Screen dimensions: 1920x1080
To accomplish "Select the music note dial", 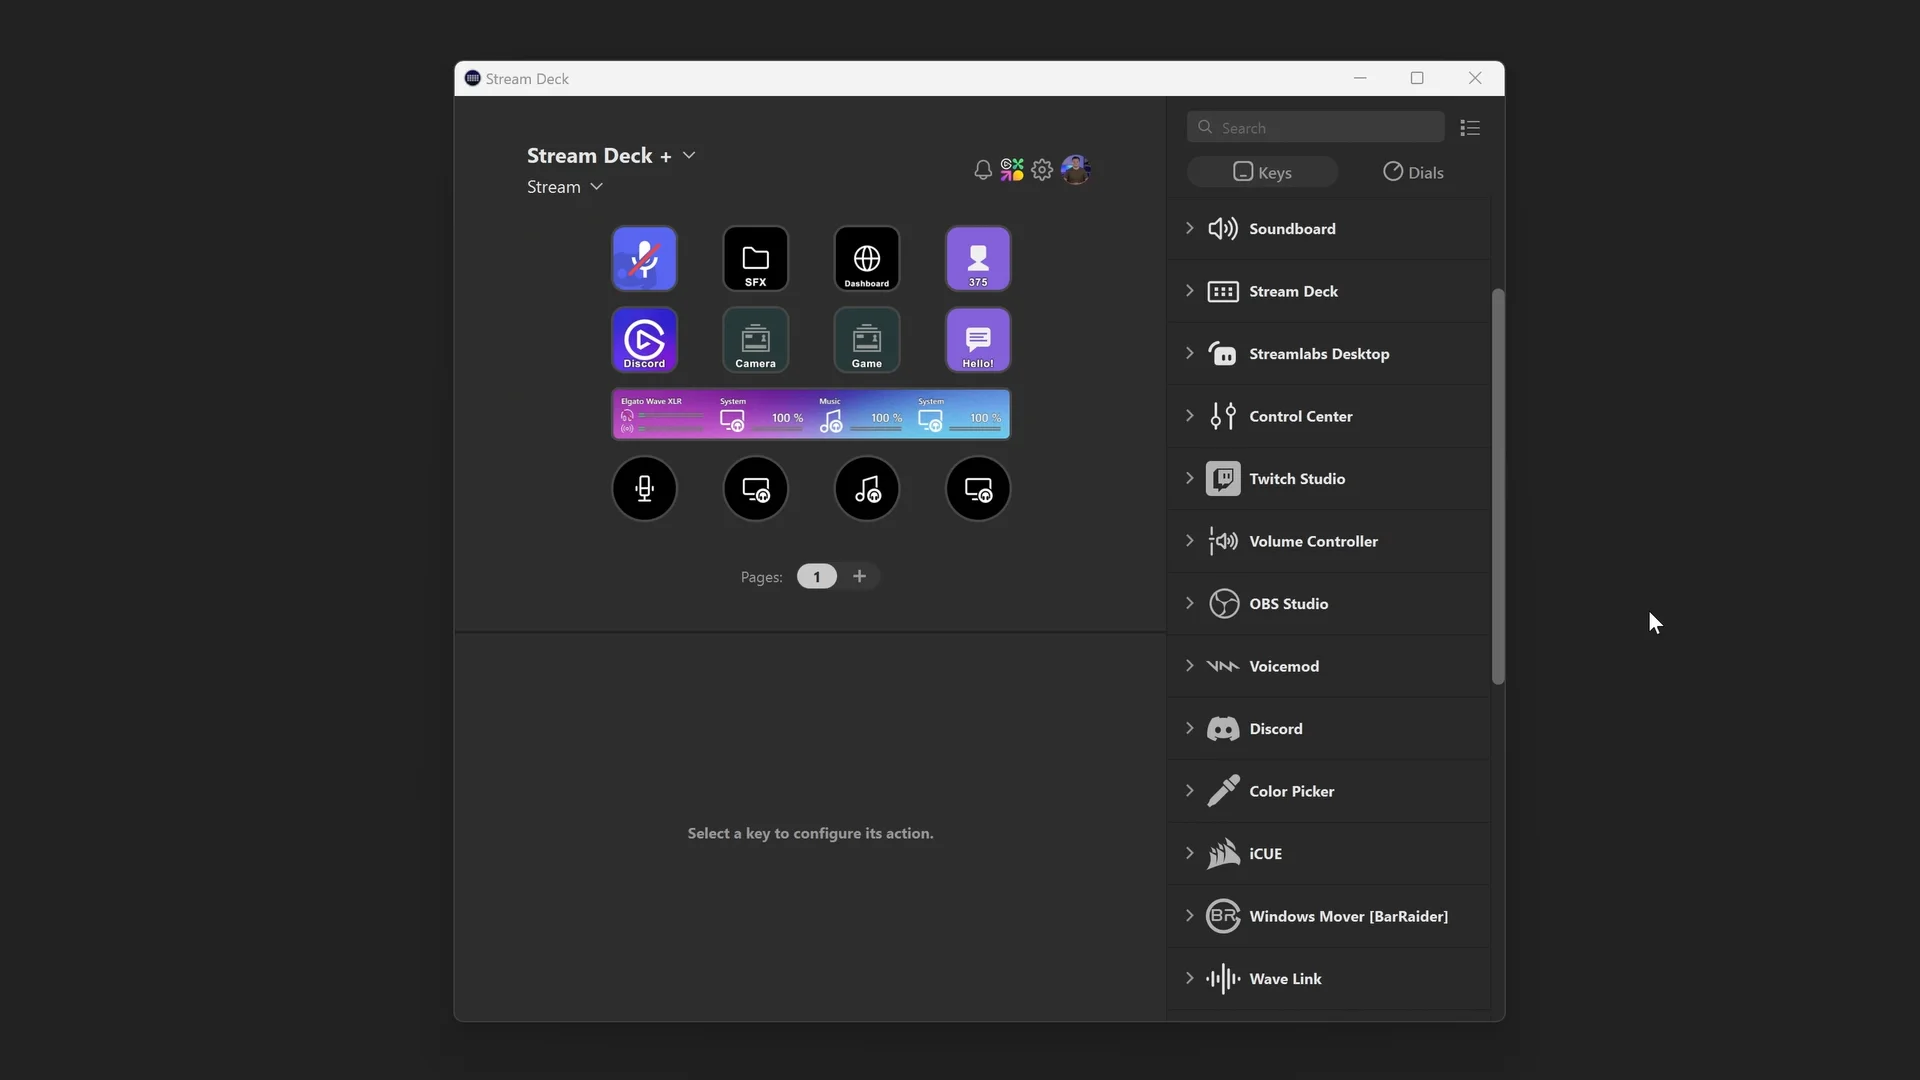I will (866, 489).
